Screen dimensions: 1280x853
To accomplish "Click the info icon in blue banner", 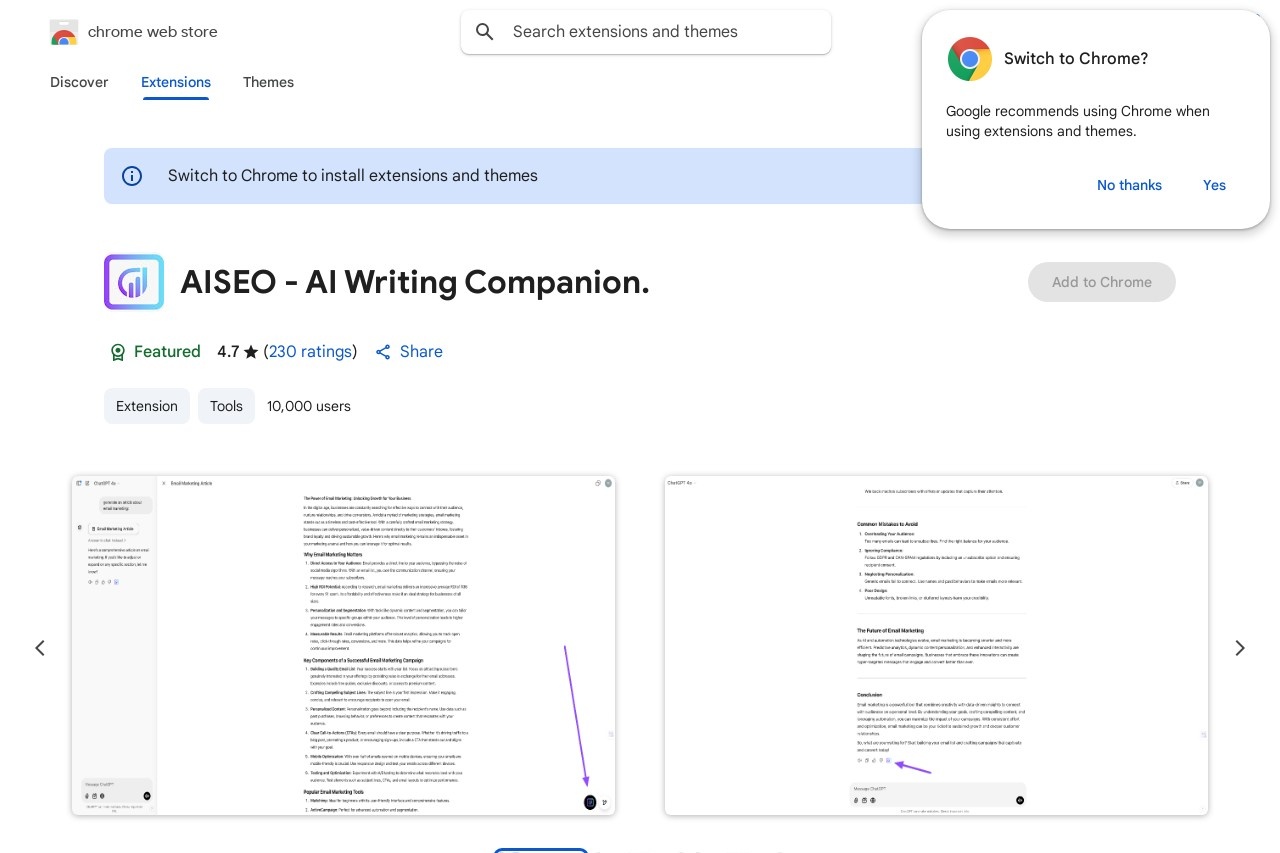I will [132, 176].
